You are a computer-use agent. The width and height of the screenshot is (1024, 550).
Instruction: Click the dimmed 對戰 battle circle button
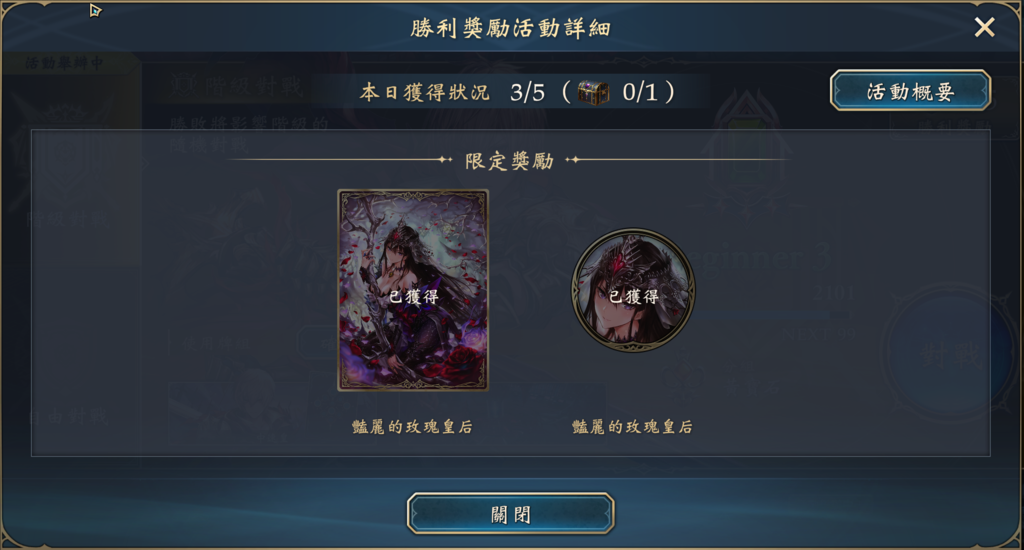[x=950, y=355]
